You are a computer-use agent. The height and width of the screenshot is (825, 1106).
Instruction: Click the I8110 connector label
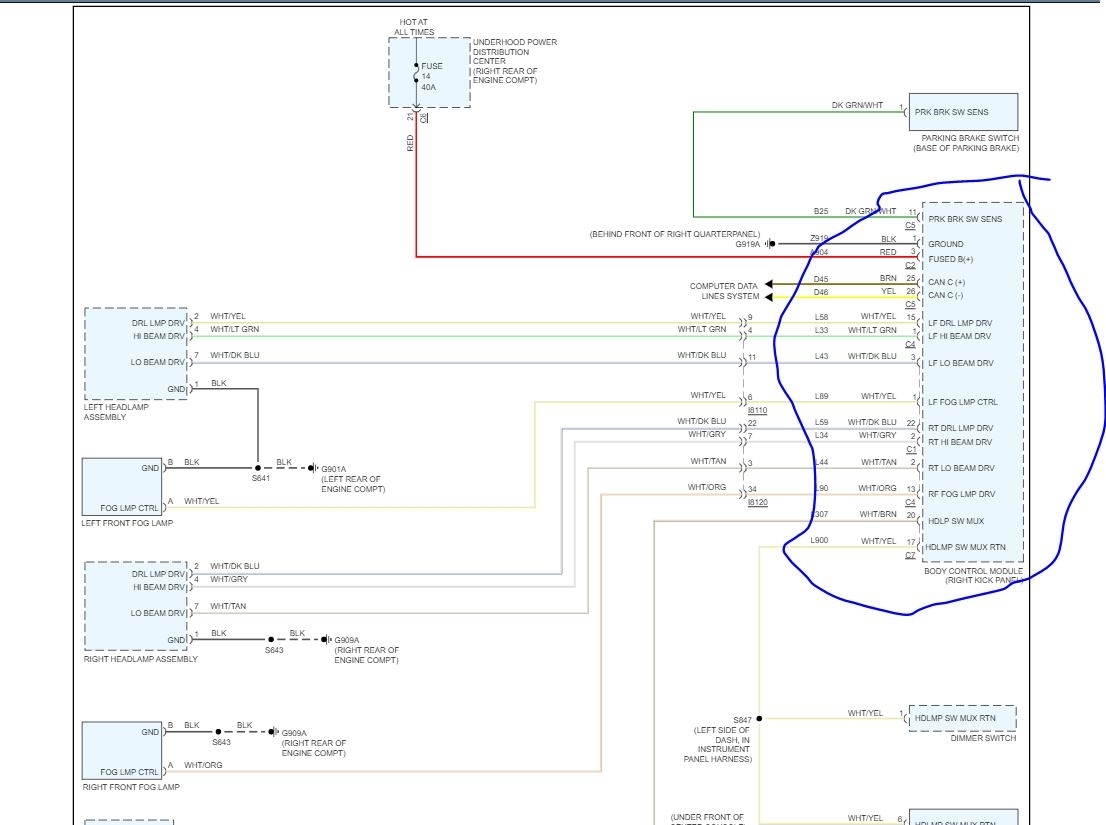pos(756,410)
